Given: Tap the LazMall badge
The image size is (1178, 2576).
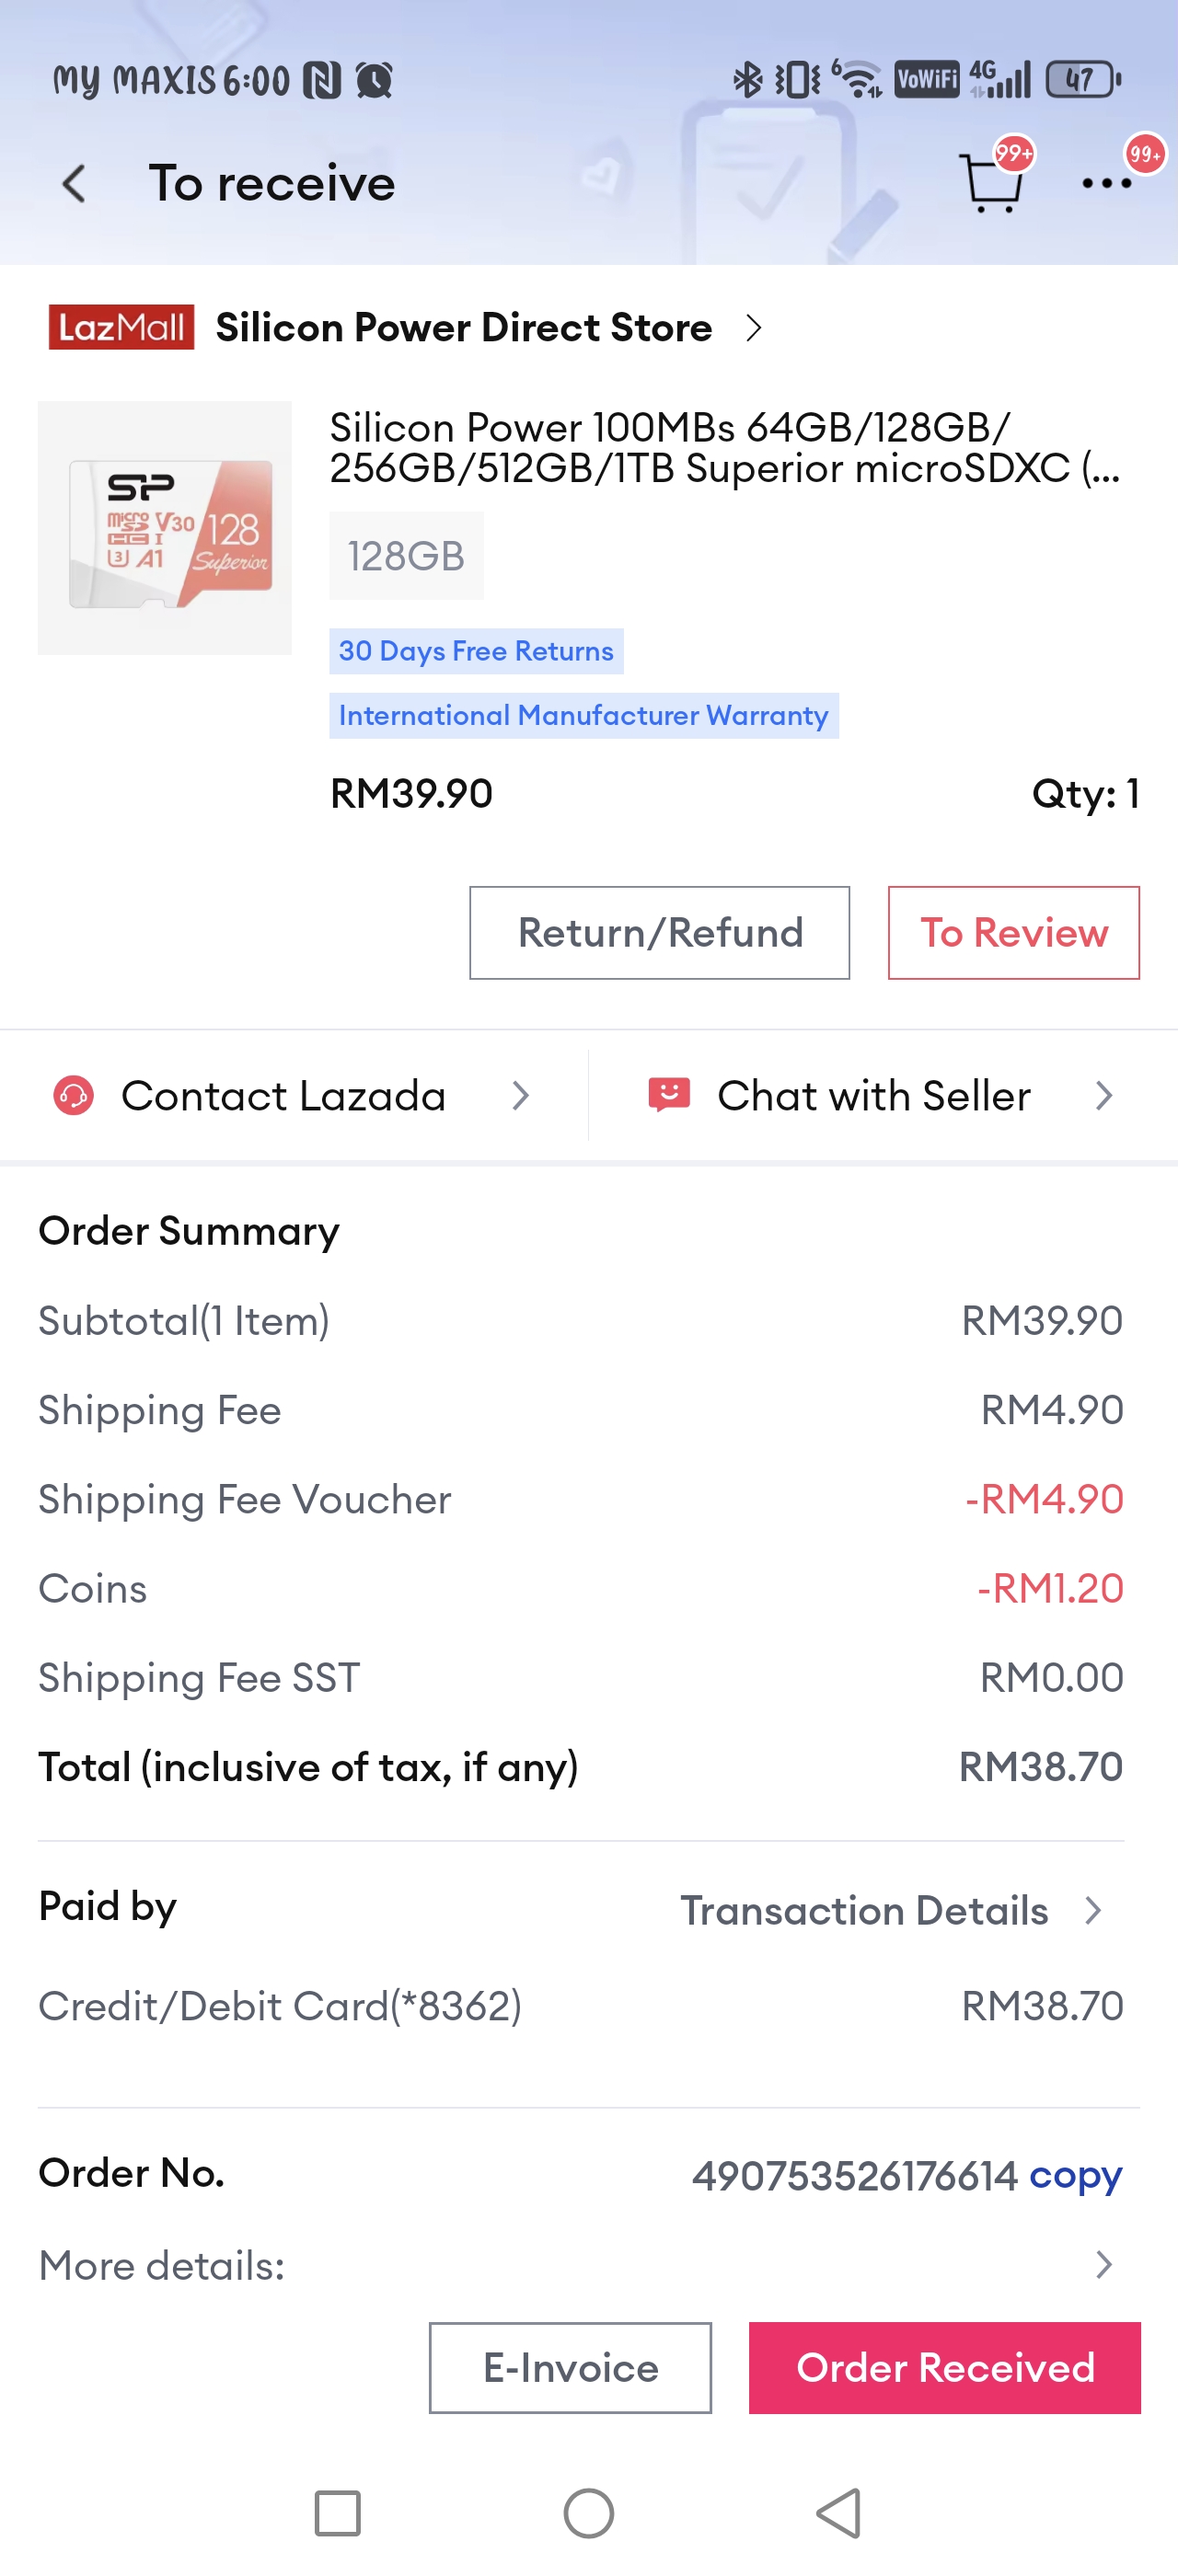Looking at the screenshot, I should [121, 328].
